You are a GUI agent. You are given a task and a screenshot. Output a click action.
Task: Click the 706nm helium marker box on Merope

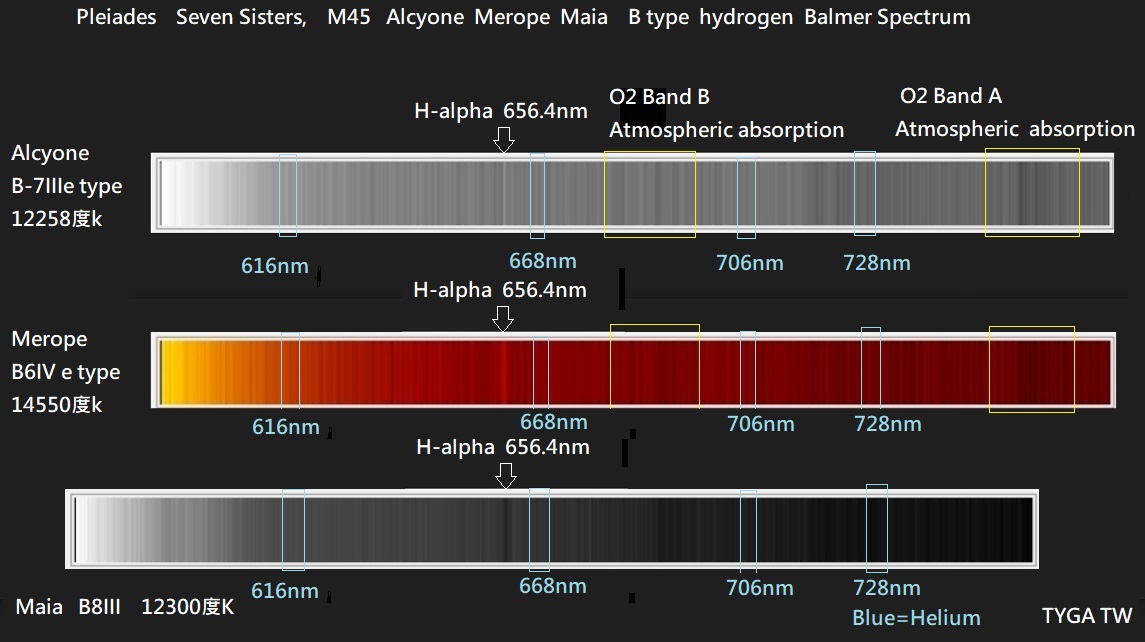point(747,368)
